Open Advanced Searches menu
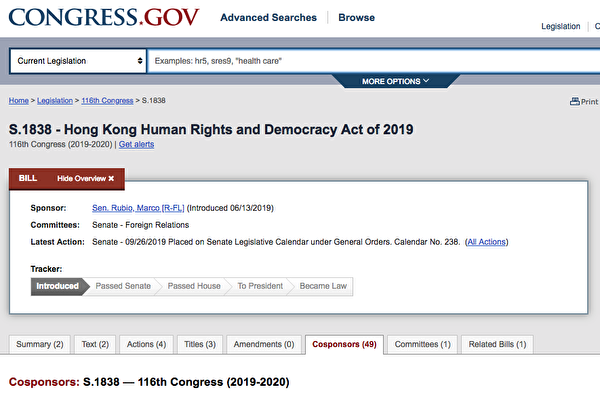The width and height of the screenshot is (600, 400). (268, 18)
